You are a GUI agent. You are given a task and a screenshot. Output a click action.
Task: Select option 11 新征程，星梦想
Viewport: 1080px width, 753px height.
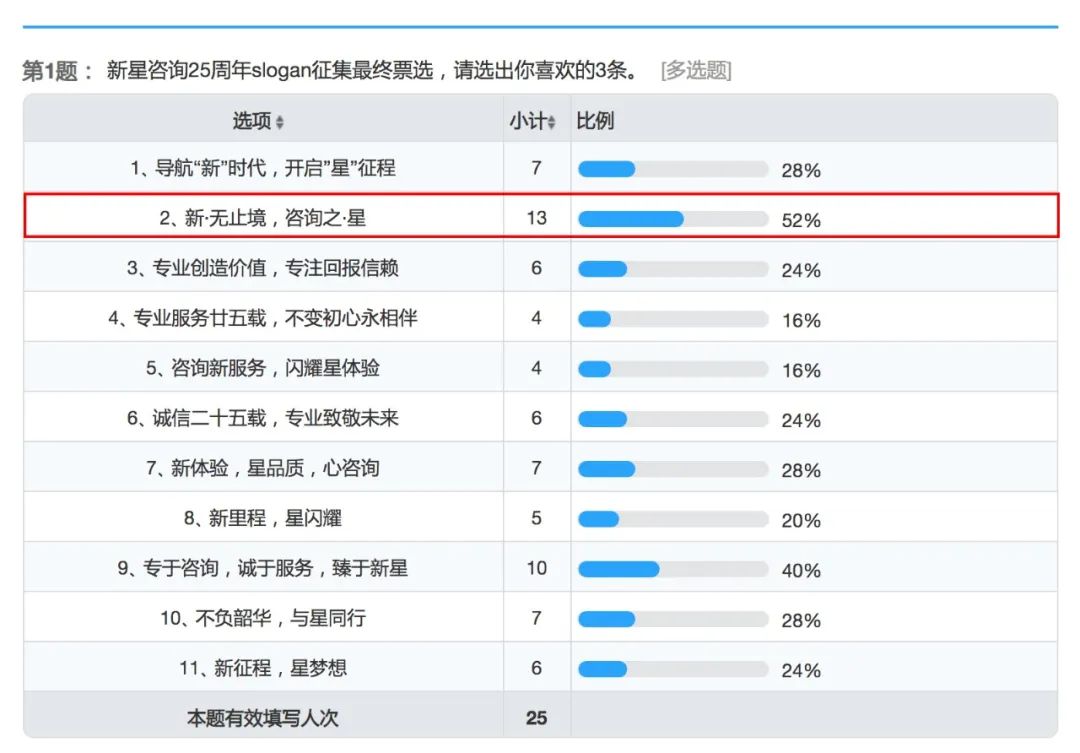pyautogui.click(x=263, y=668)
